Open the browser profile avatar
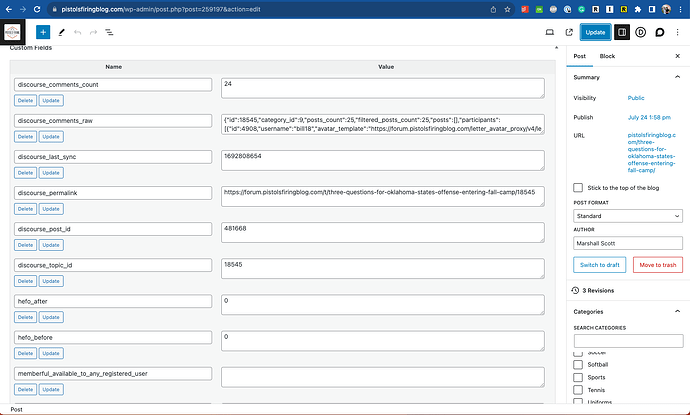This screenshot has height=415, width=690. [666, 9]
